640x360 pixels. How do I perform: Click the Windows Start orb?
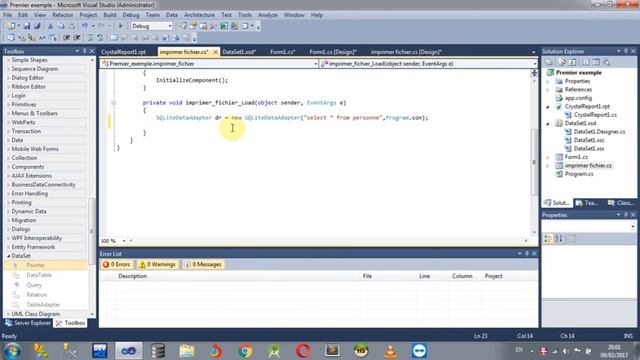12,351
